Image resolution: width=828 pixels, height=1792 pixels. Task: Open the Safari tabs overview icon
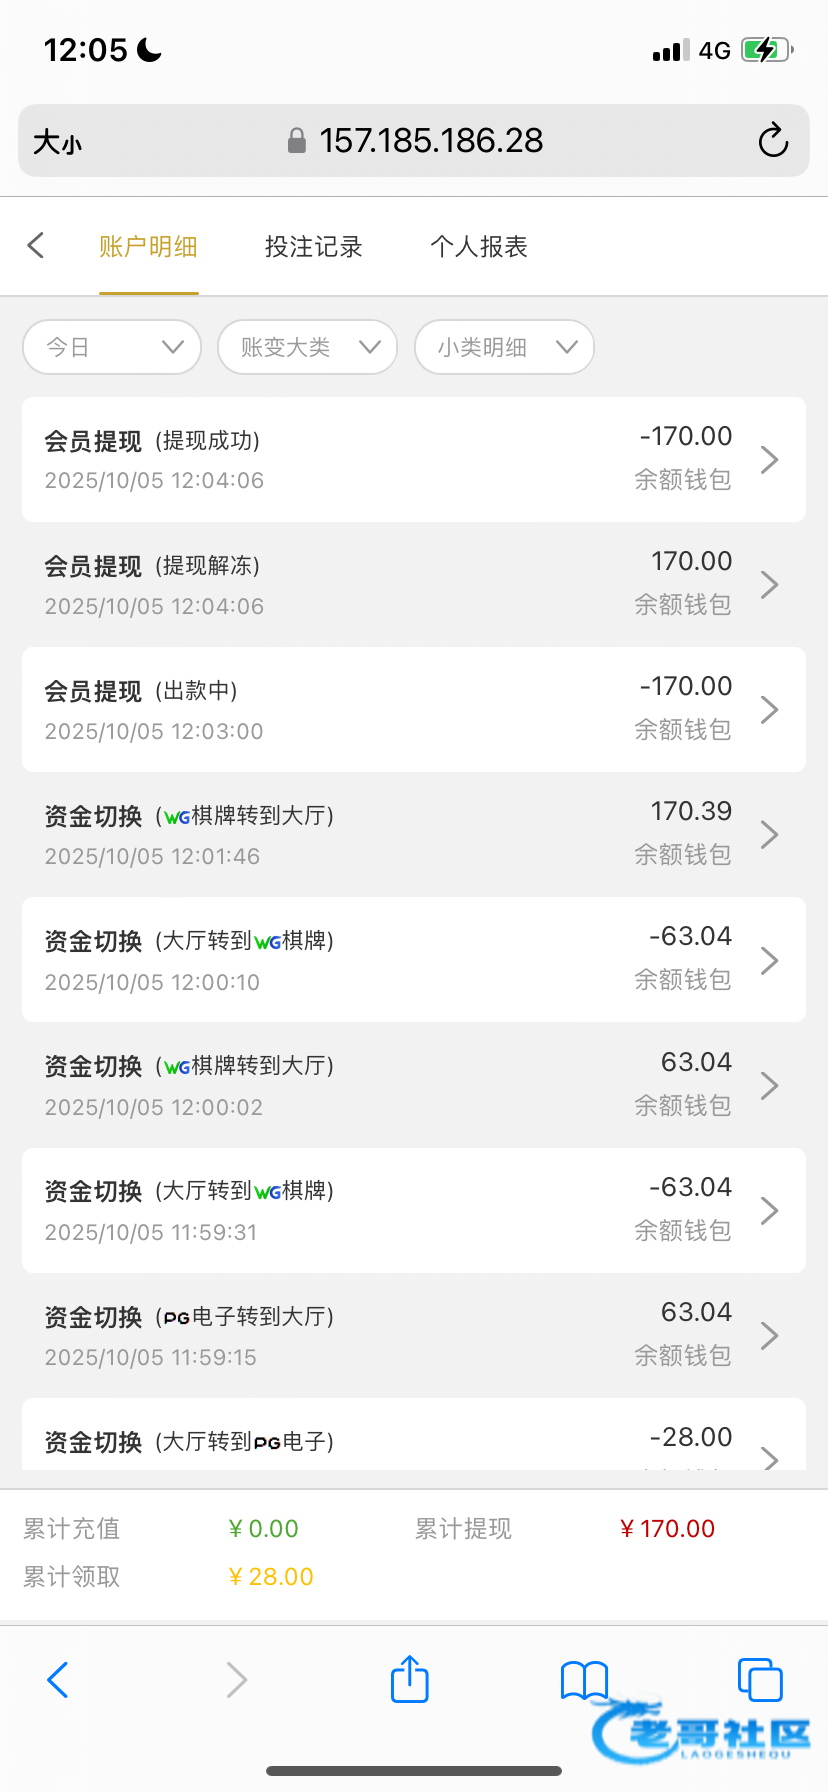coord(759,1679)
